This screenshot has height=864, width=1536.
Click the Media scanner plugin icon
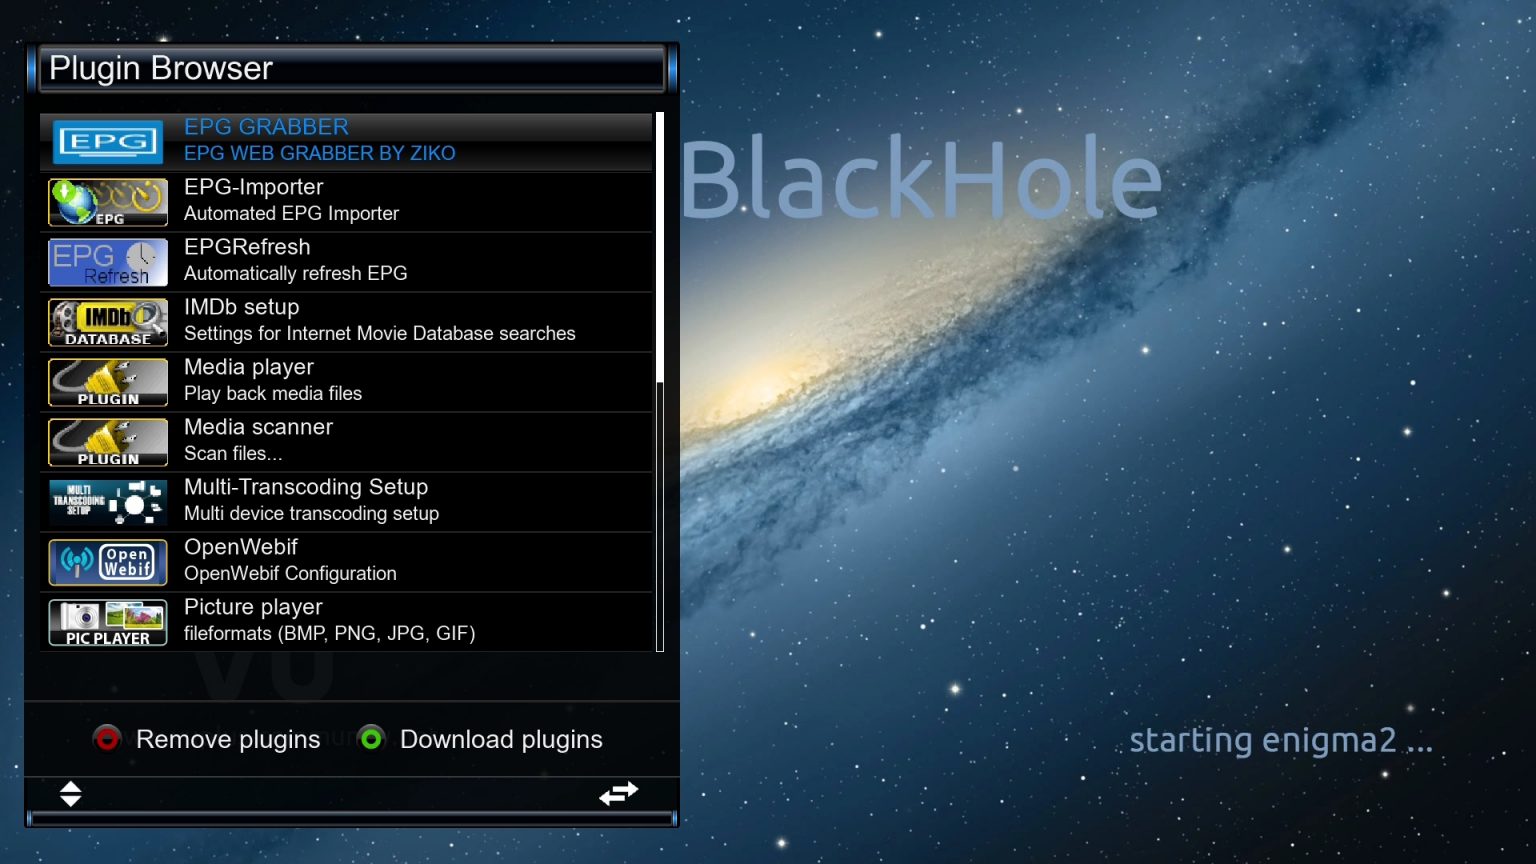pyautogui.click(x=108, y=442)
